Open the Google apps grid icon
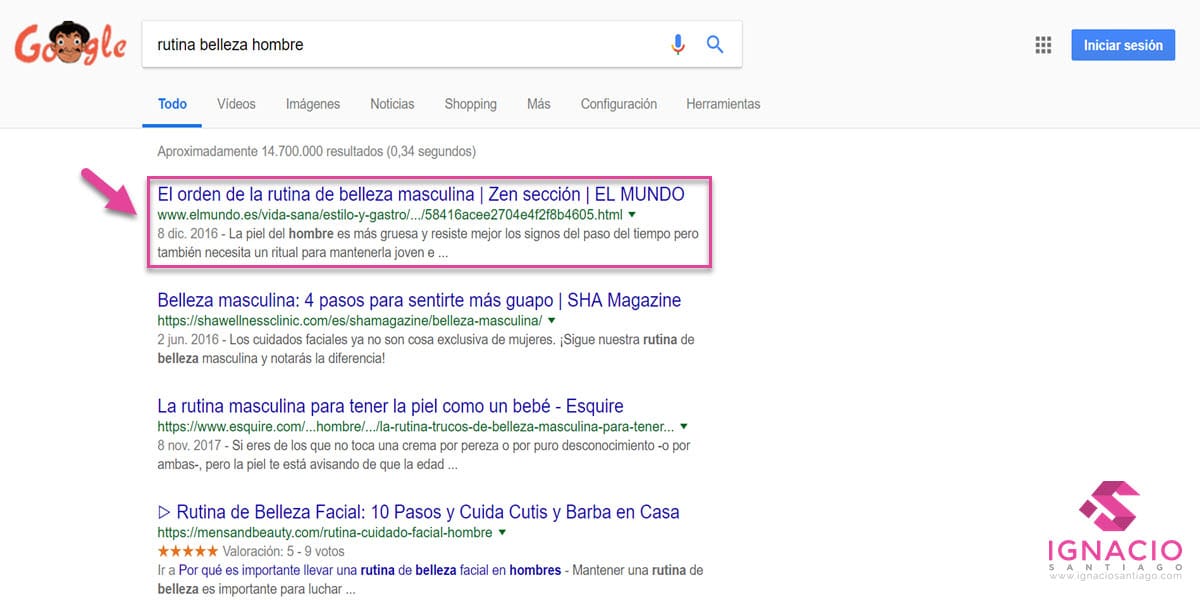Viewport: 1200px width, 600px height. click(x=1043, y=45)
